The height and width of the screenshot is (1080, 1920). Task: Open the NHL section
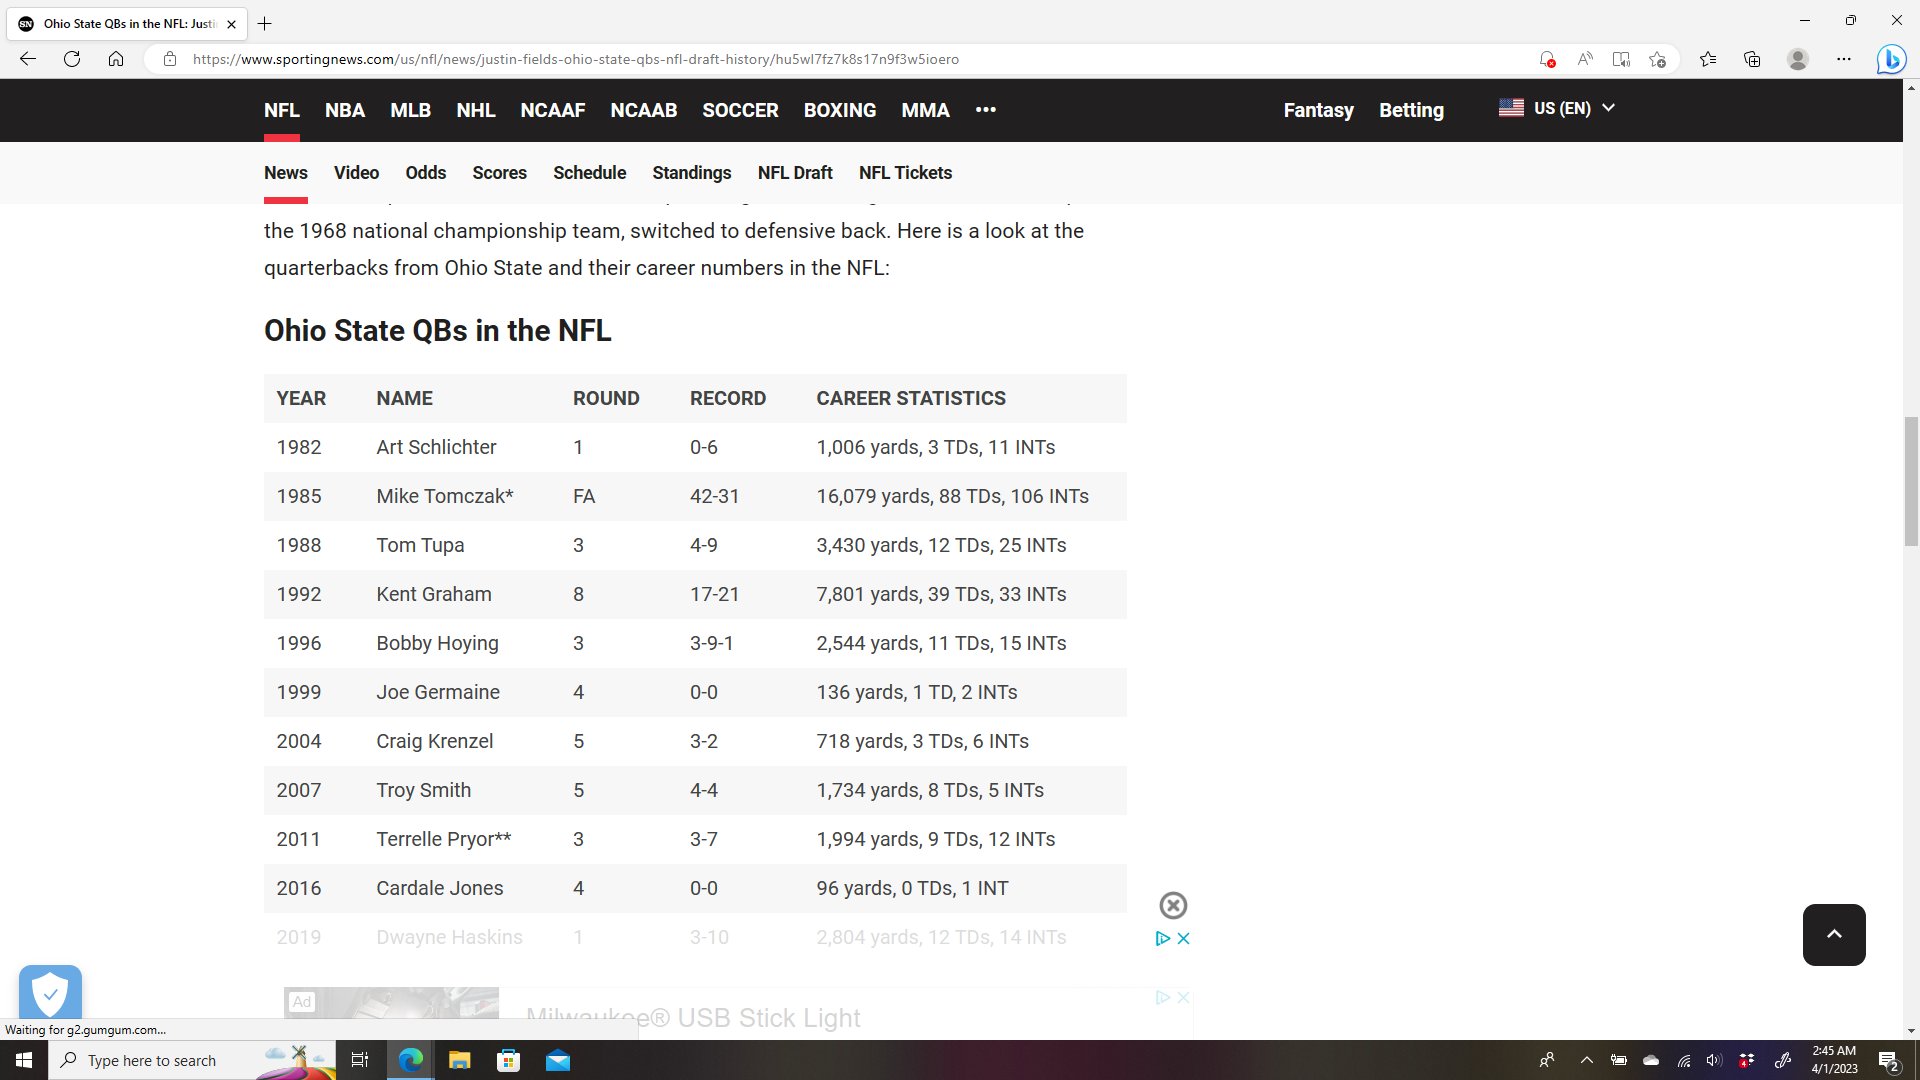pyautogui.click(x=476, y=110)
